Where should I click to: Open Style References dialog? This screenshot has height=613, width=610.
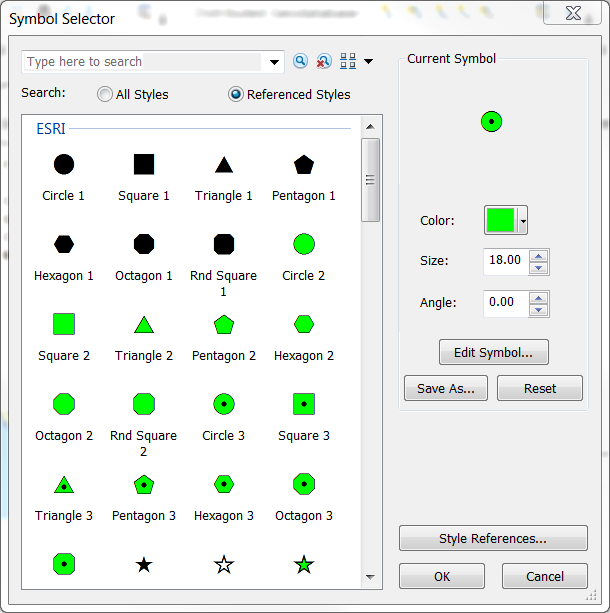pyautogui.click(x=493, y=538)
